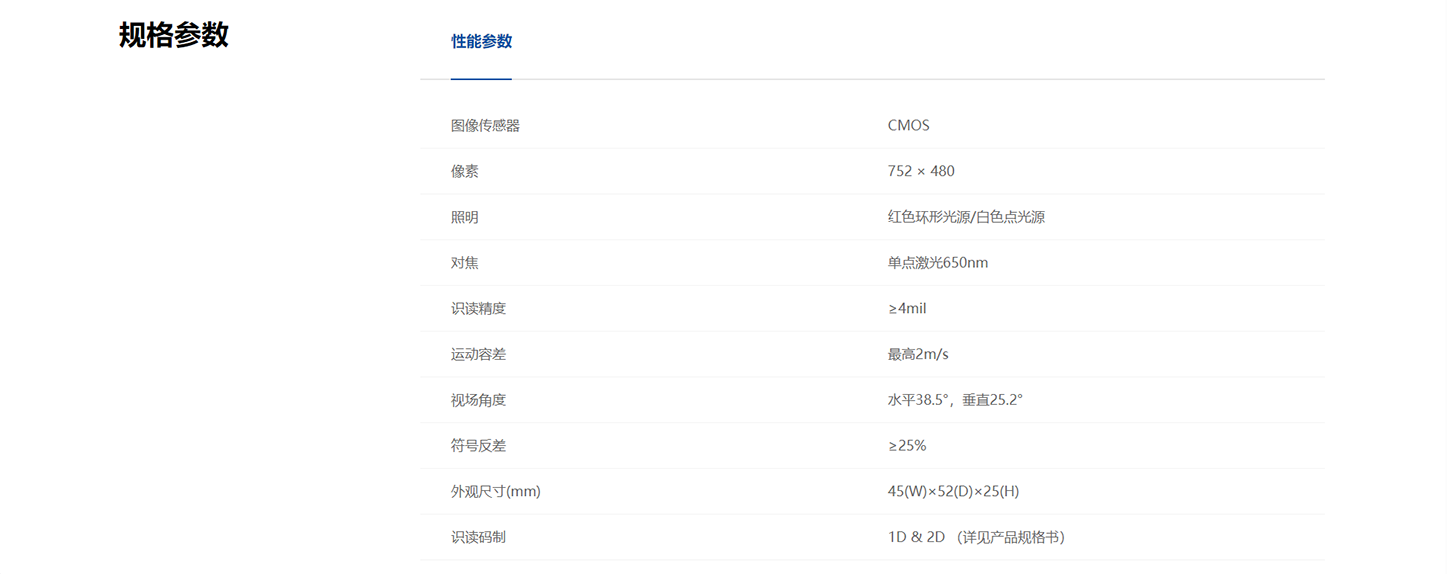Select the 最高2m/s value
Viewport: 1447px width, 574px height.
tap(918, 354)
